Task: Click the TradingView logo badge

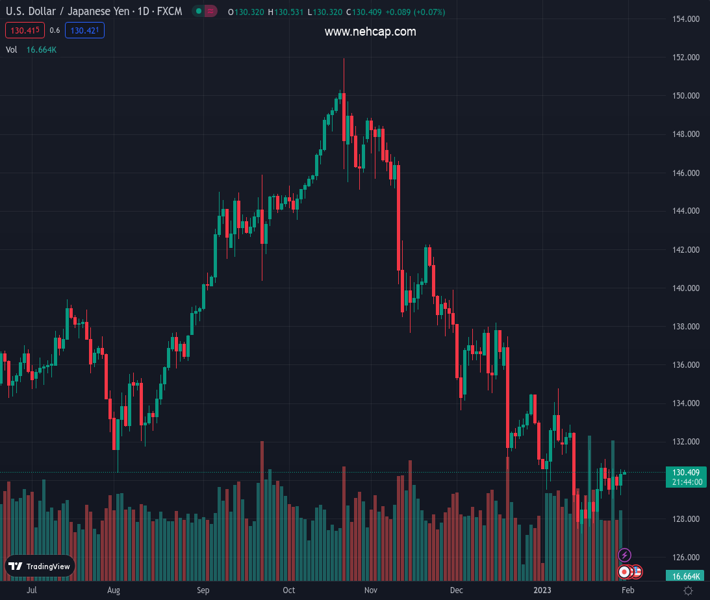Action: (x=40, y=566)
